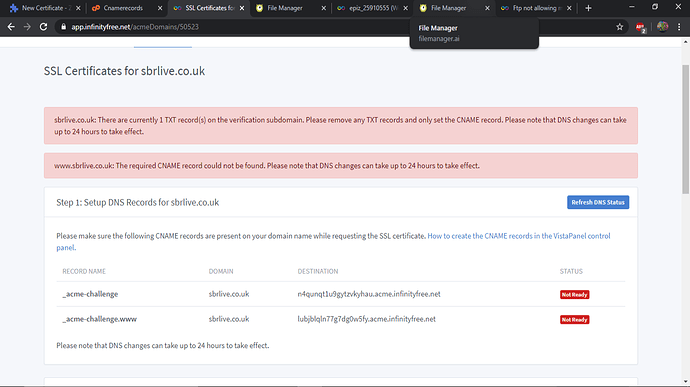Click _acme-challenge.www record name
The height and width of the screenshot is (387, 690).
[x=99, y=319]
